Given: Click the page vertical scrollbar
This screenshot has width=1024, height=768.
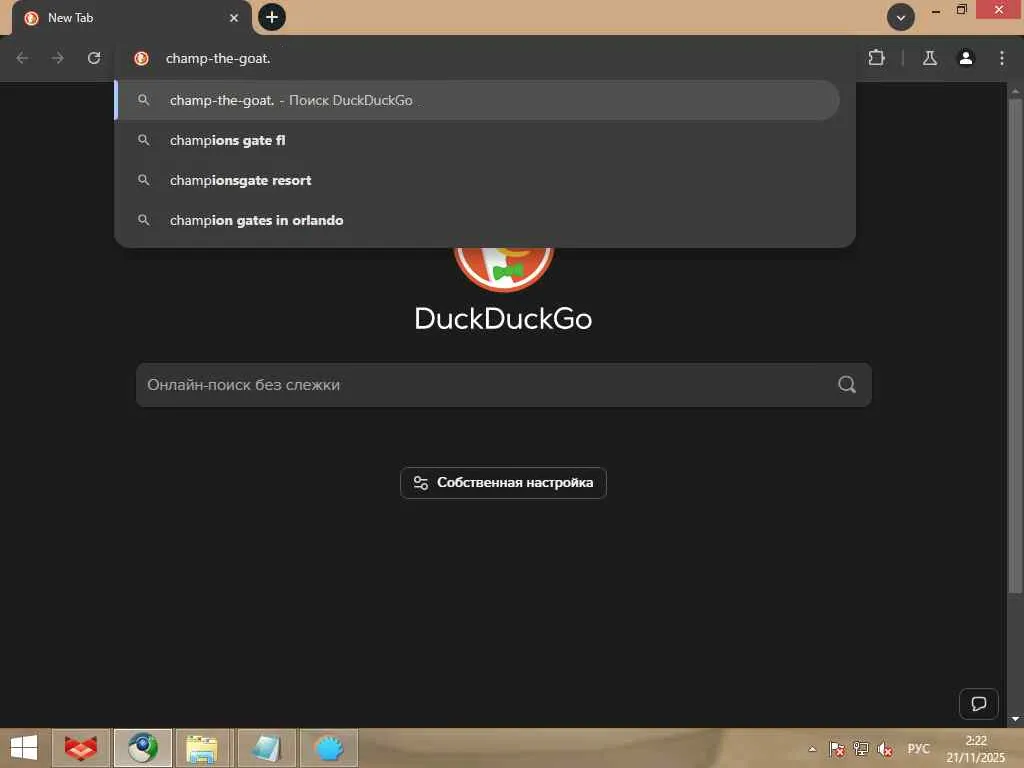Looking at the screenshot, I should click(1015, 346).
